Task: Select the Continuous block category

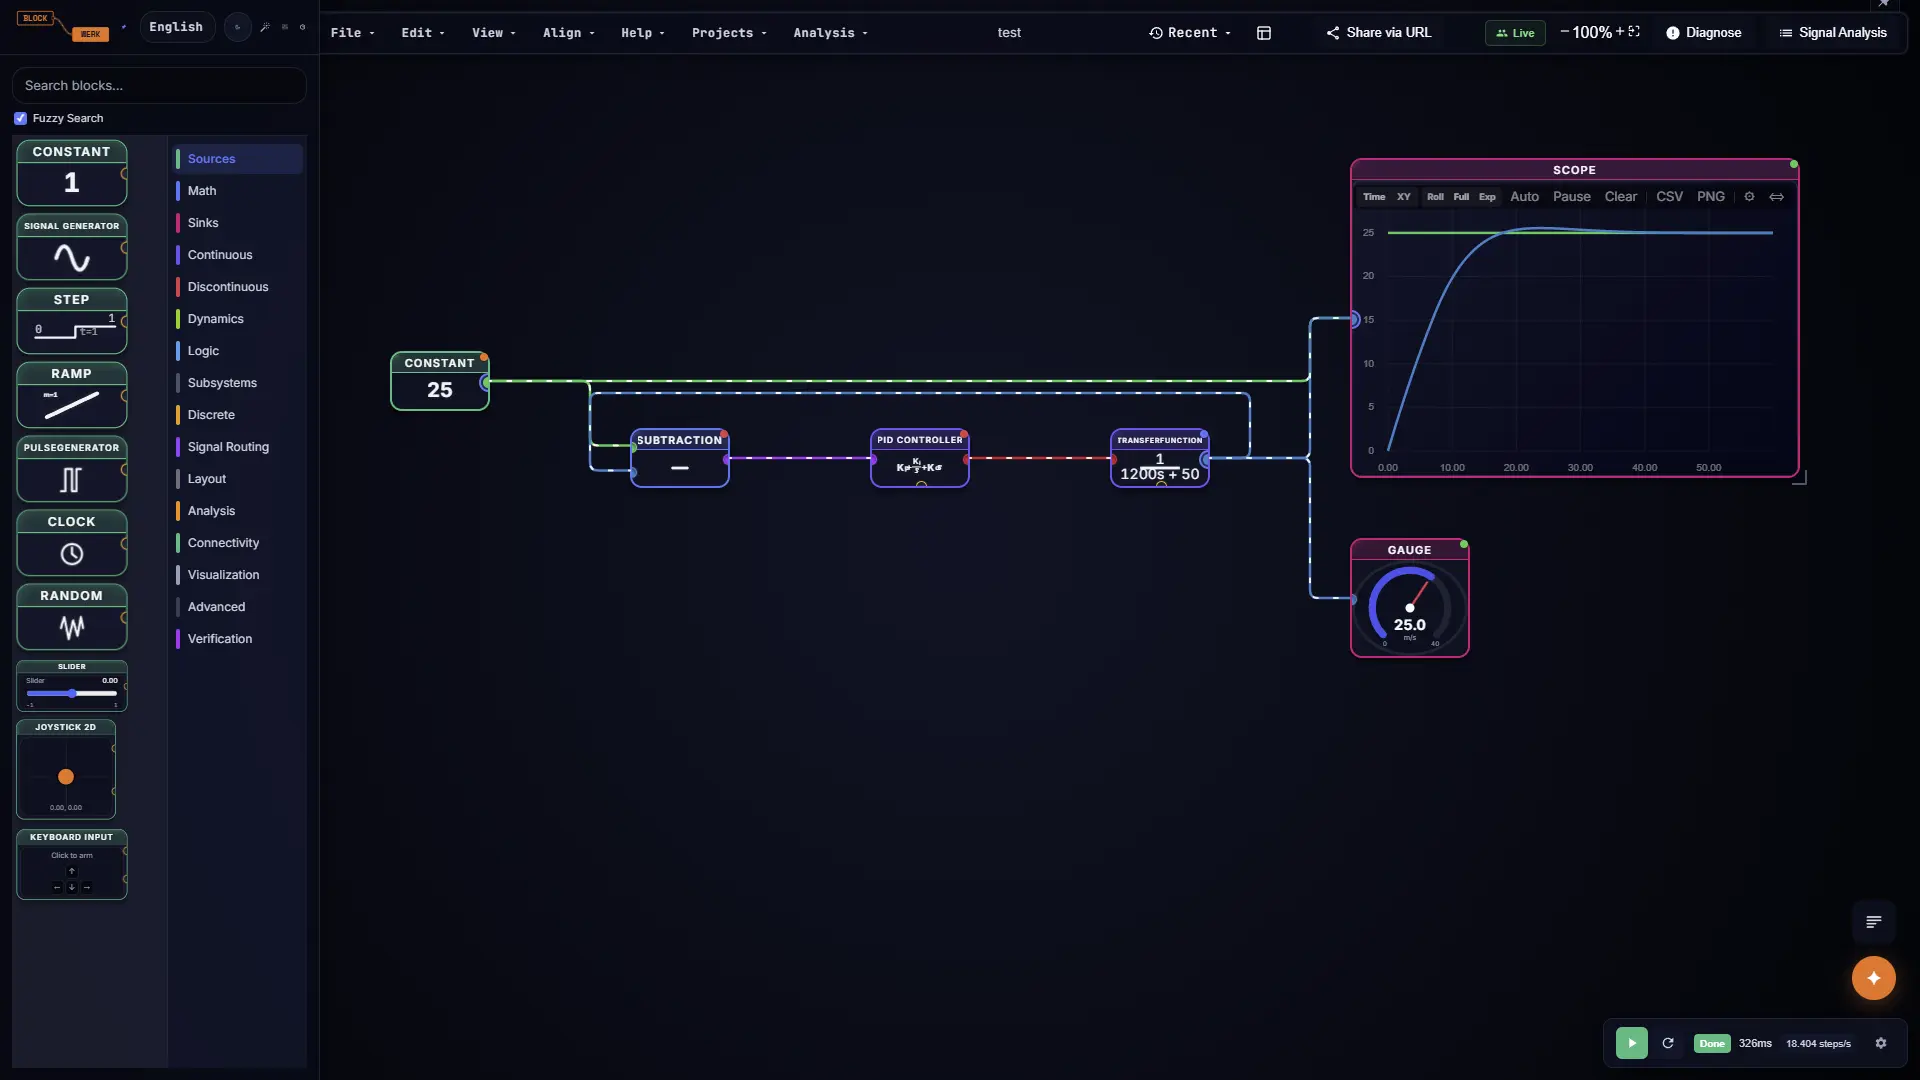Action: pos(238,255)
